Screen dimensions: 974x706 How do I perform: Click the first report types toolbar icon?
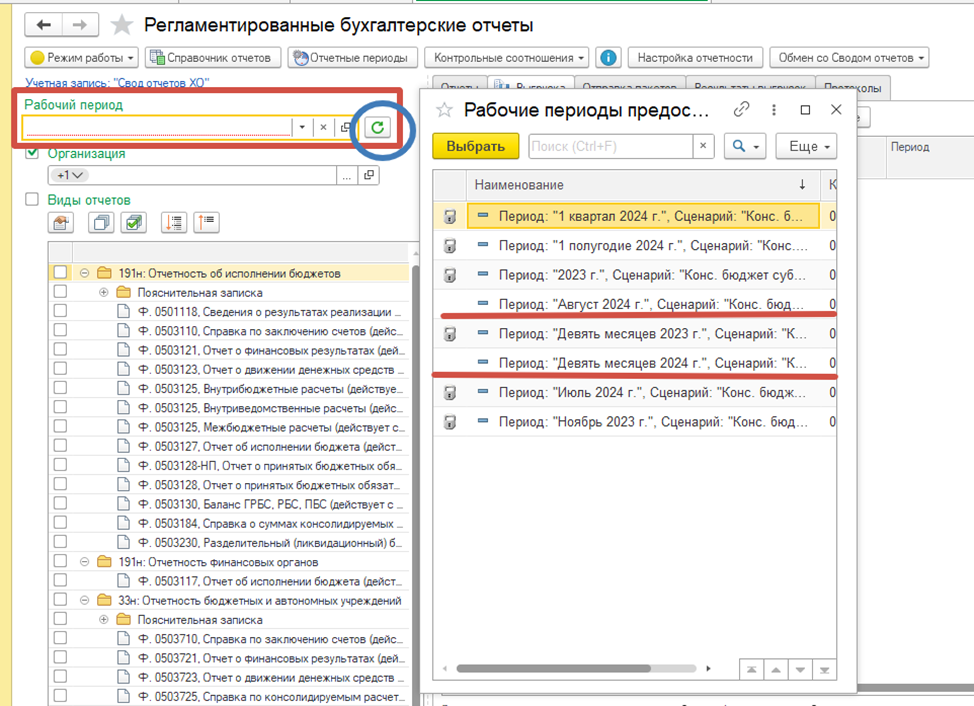[x=61, y=222]
